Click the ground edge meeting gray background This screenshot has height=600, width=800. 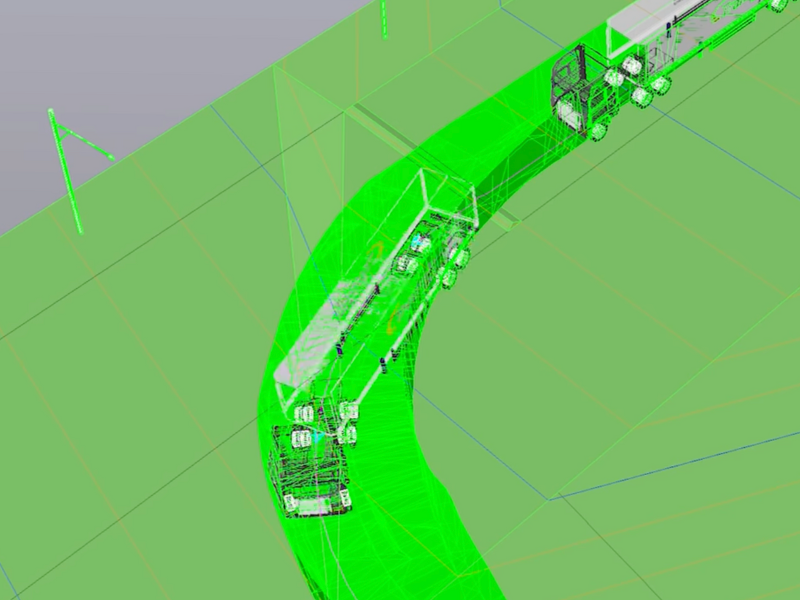pos(200,112)
